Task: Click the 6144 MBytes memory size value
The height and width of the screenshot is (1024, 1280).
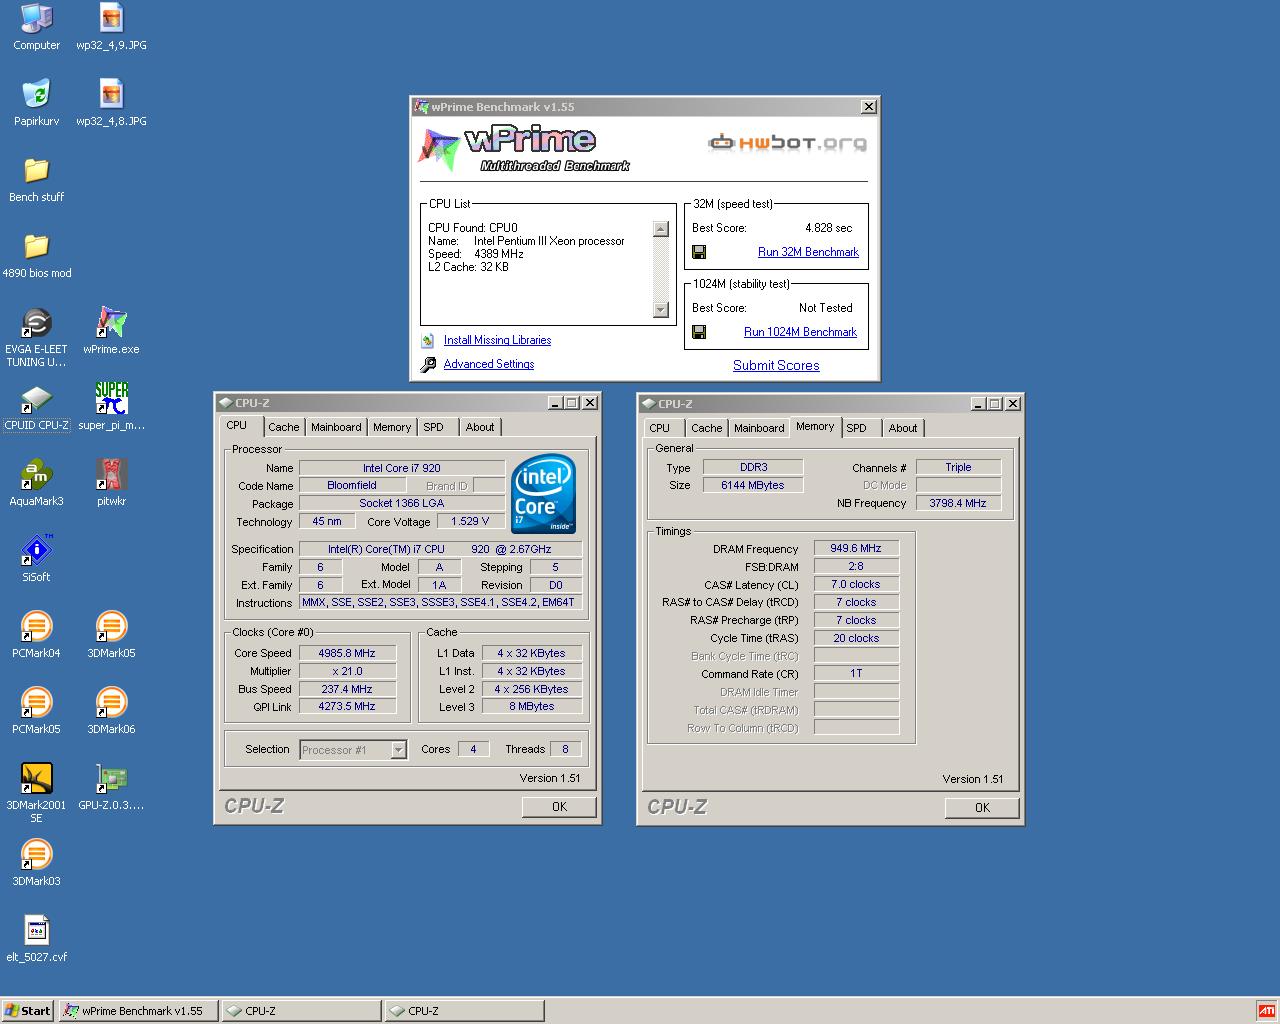Action: 752,485
